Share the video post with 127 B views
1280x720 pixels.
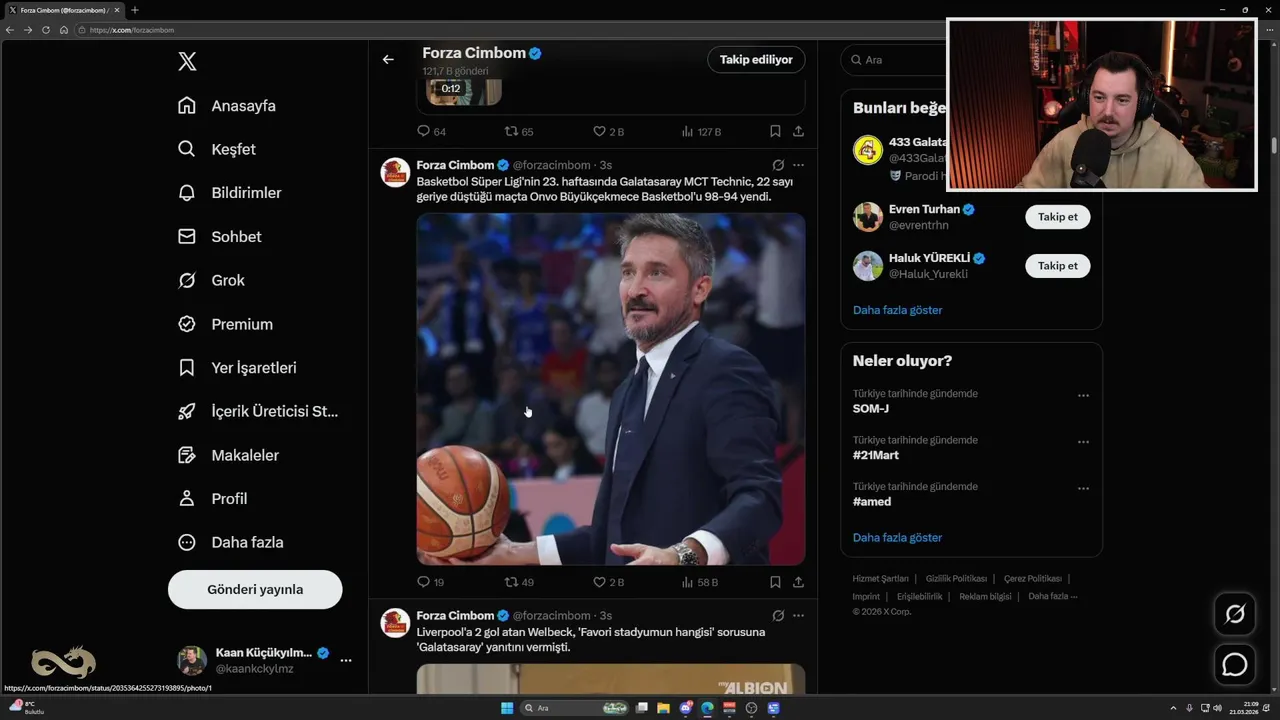click(798, 131)
